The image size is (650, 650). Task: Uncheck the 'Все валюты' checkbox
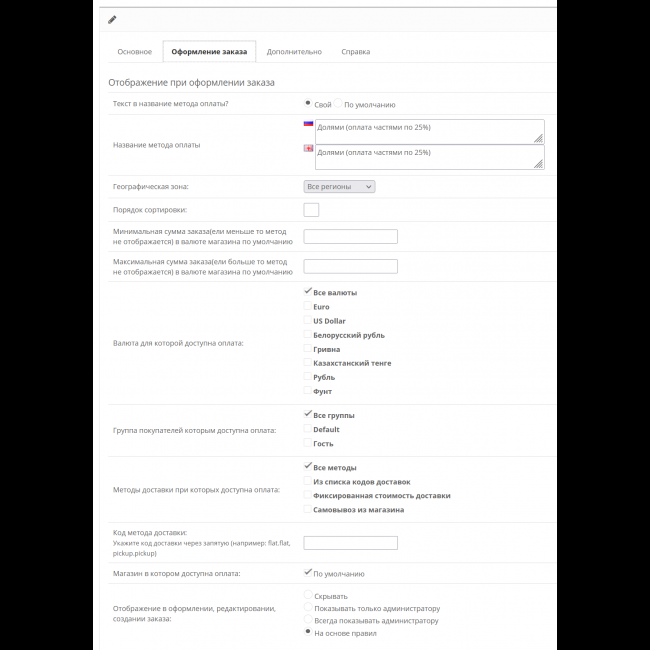(308, 292)
